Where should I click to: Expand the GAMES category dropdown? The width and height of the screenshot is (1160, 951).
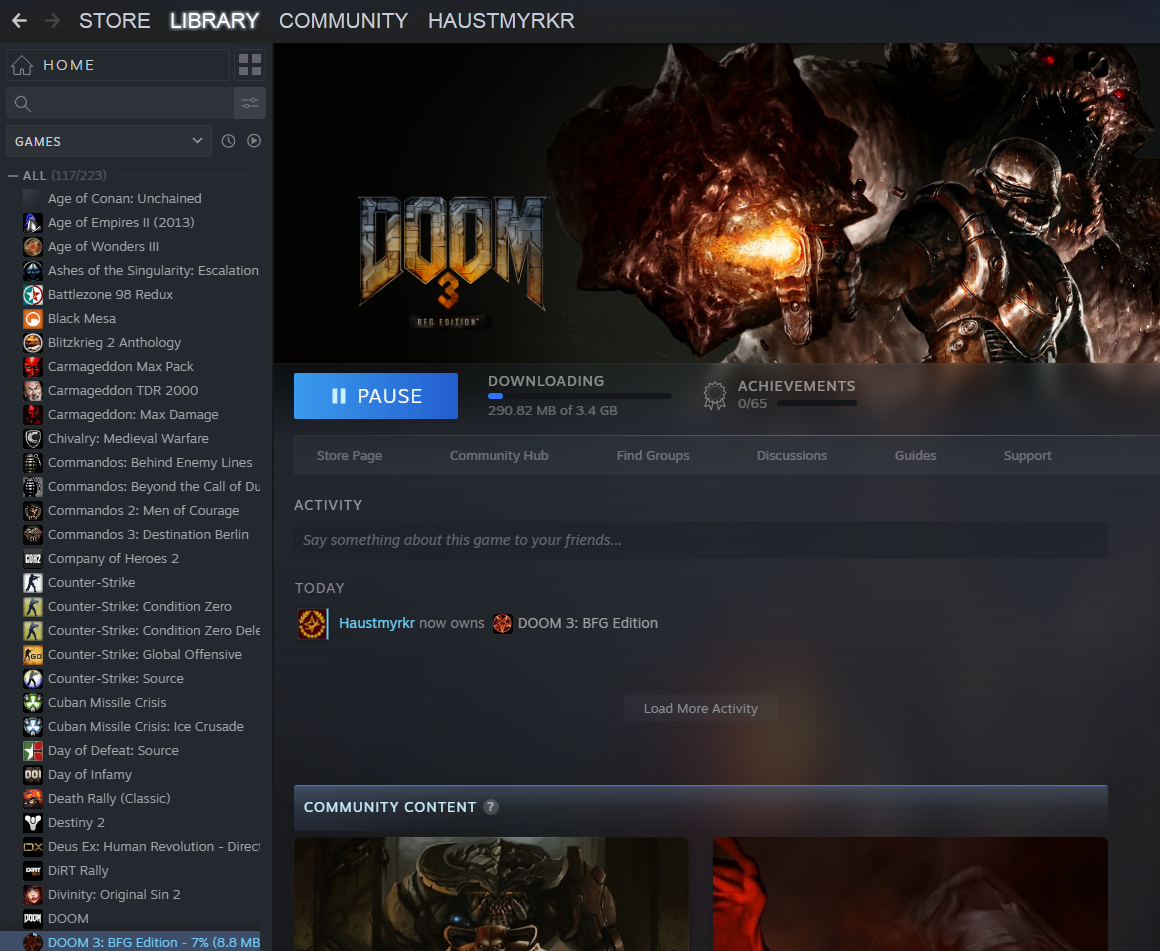tap(108, 141)
